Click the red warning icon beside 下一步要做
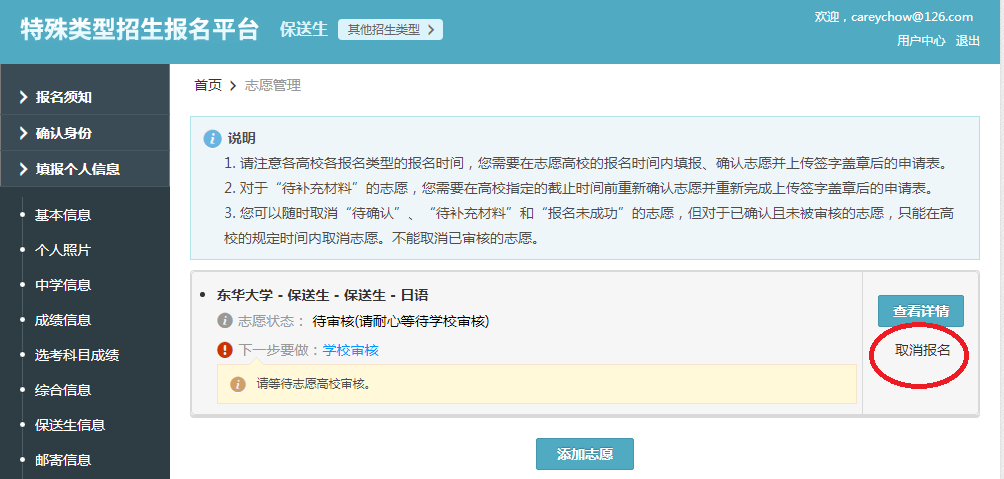 (x=225, y=350)
